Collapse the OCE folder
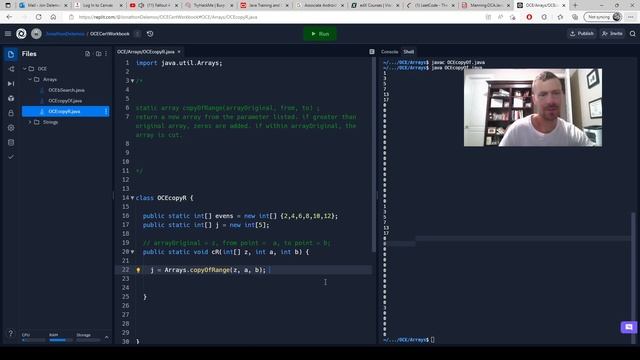The image size is (640, 360). point(25,69)
